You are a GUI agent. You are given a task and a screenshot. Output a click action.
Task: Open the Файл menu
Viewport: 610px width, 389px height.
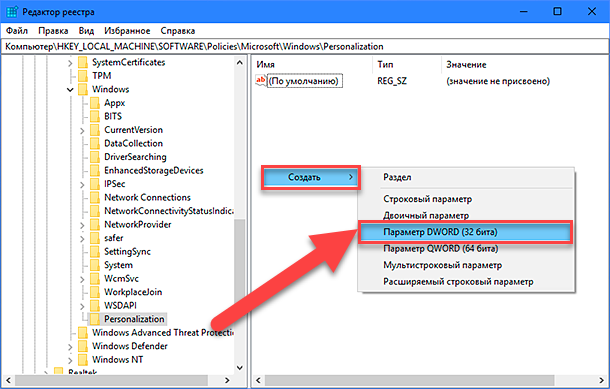coord(17,31)
